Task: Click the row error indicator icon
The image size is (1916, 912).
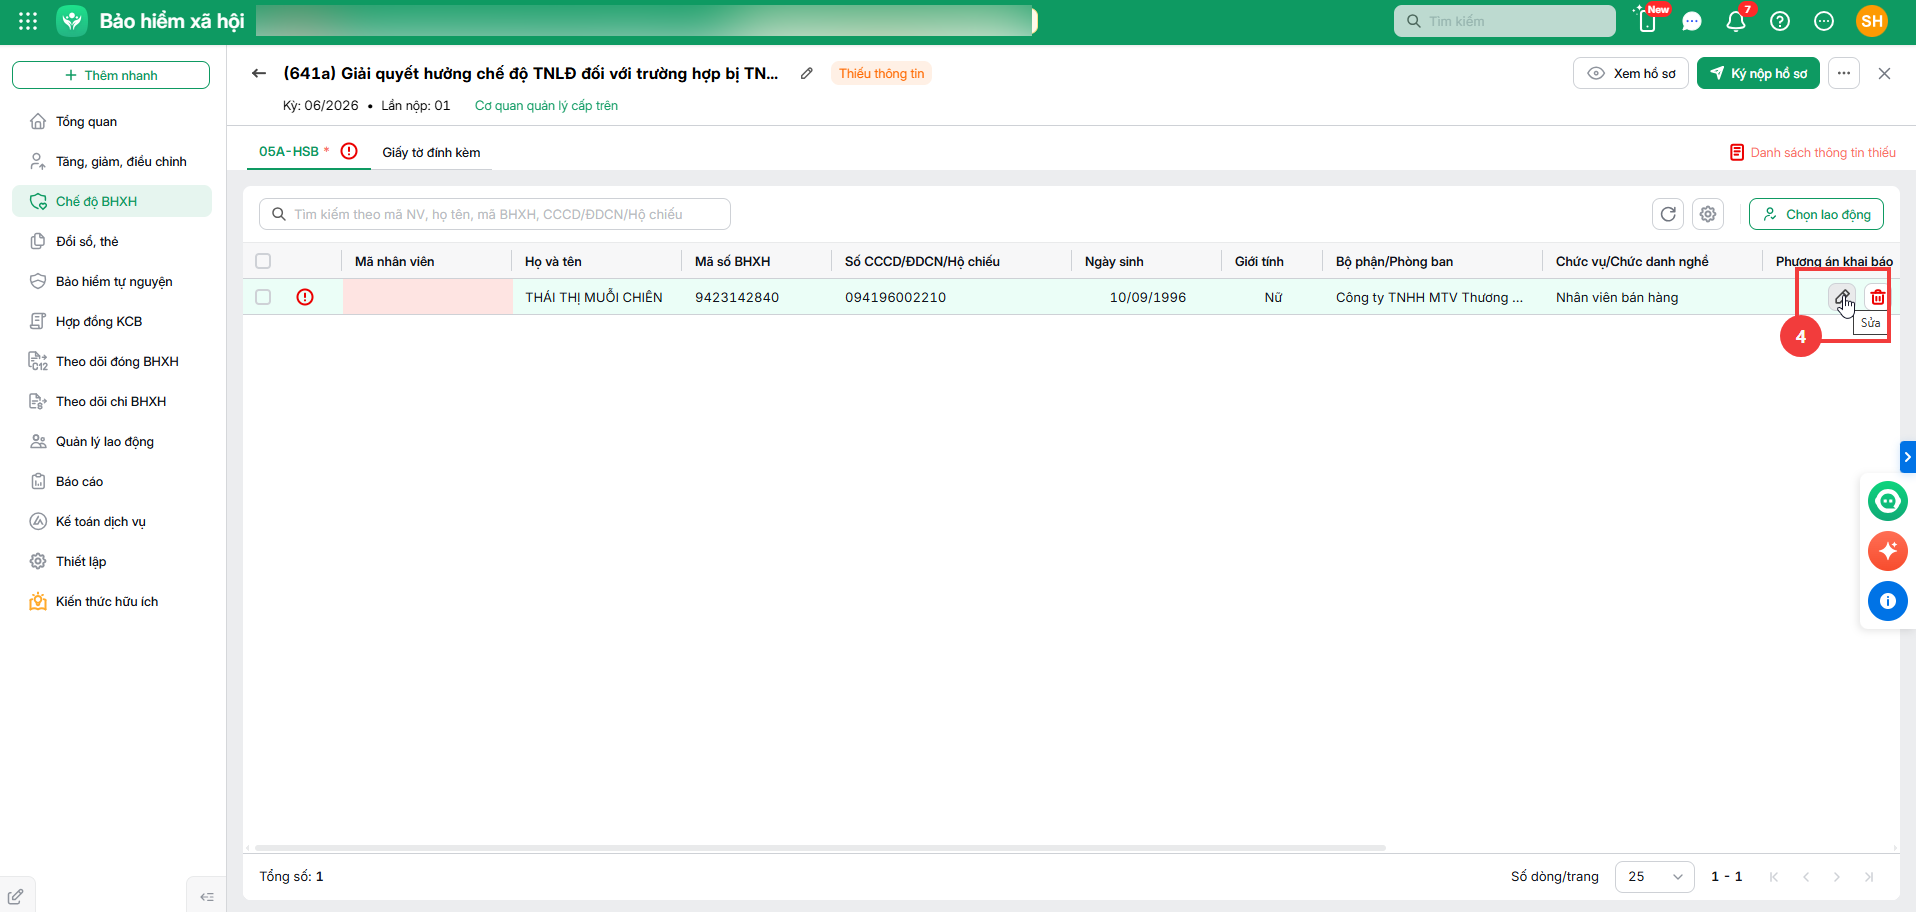Action: (305, 297)
